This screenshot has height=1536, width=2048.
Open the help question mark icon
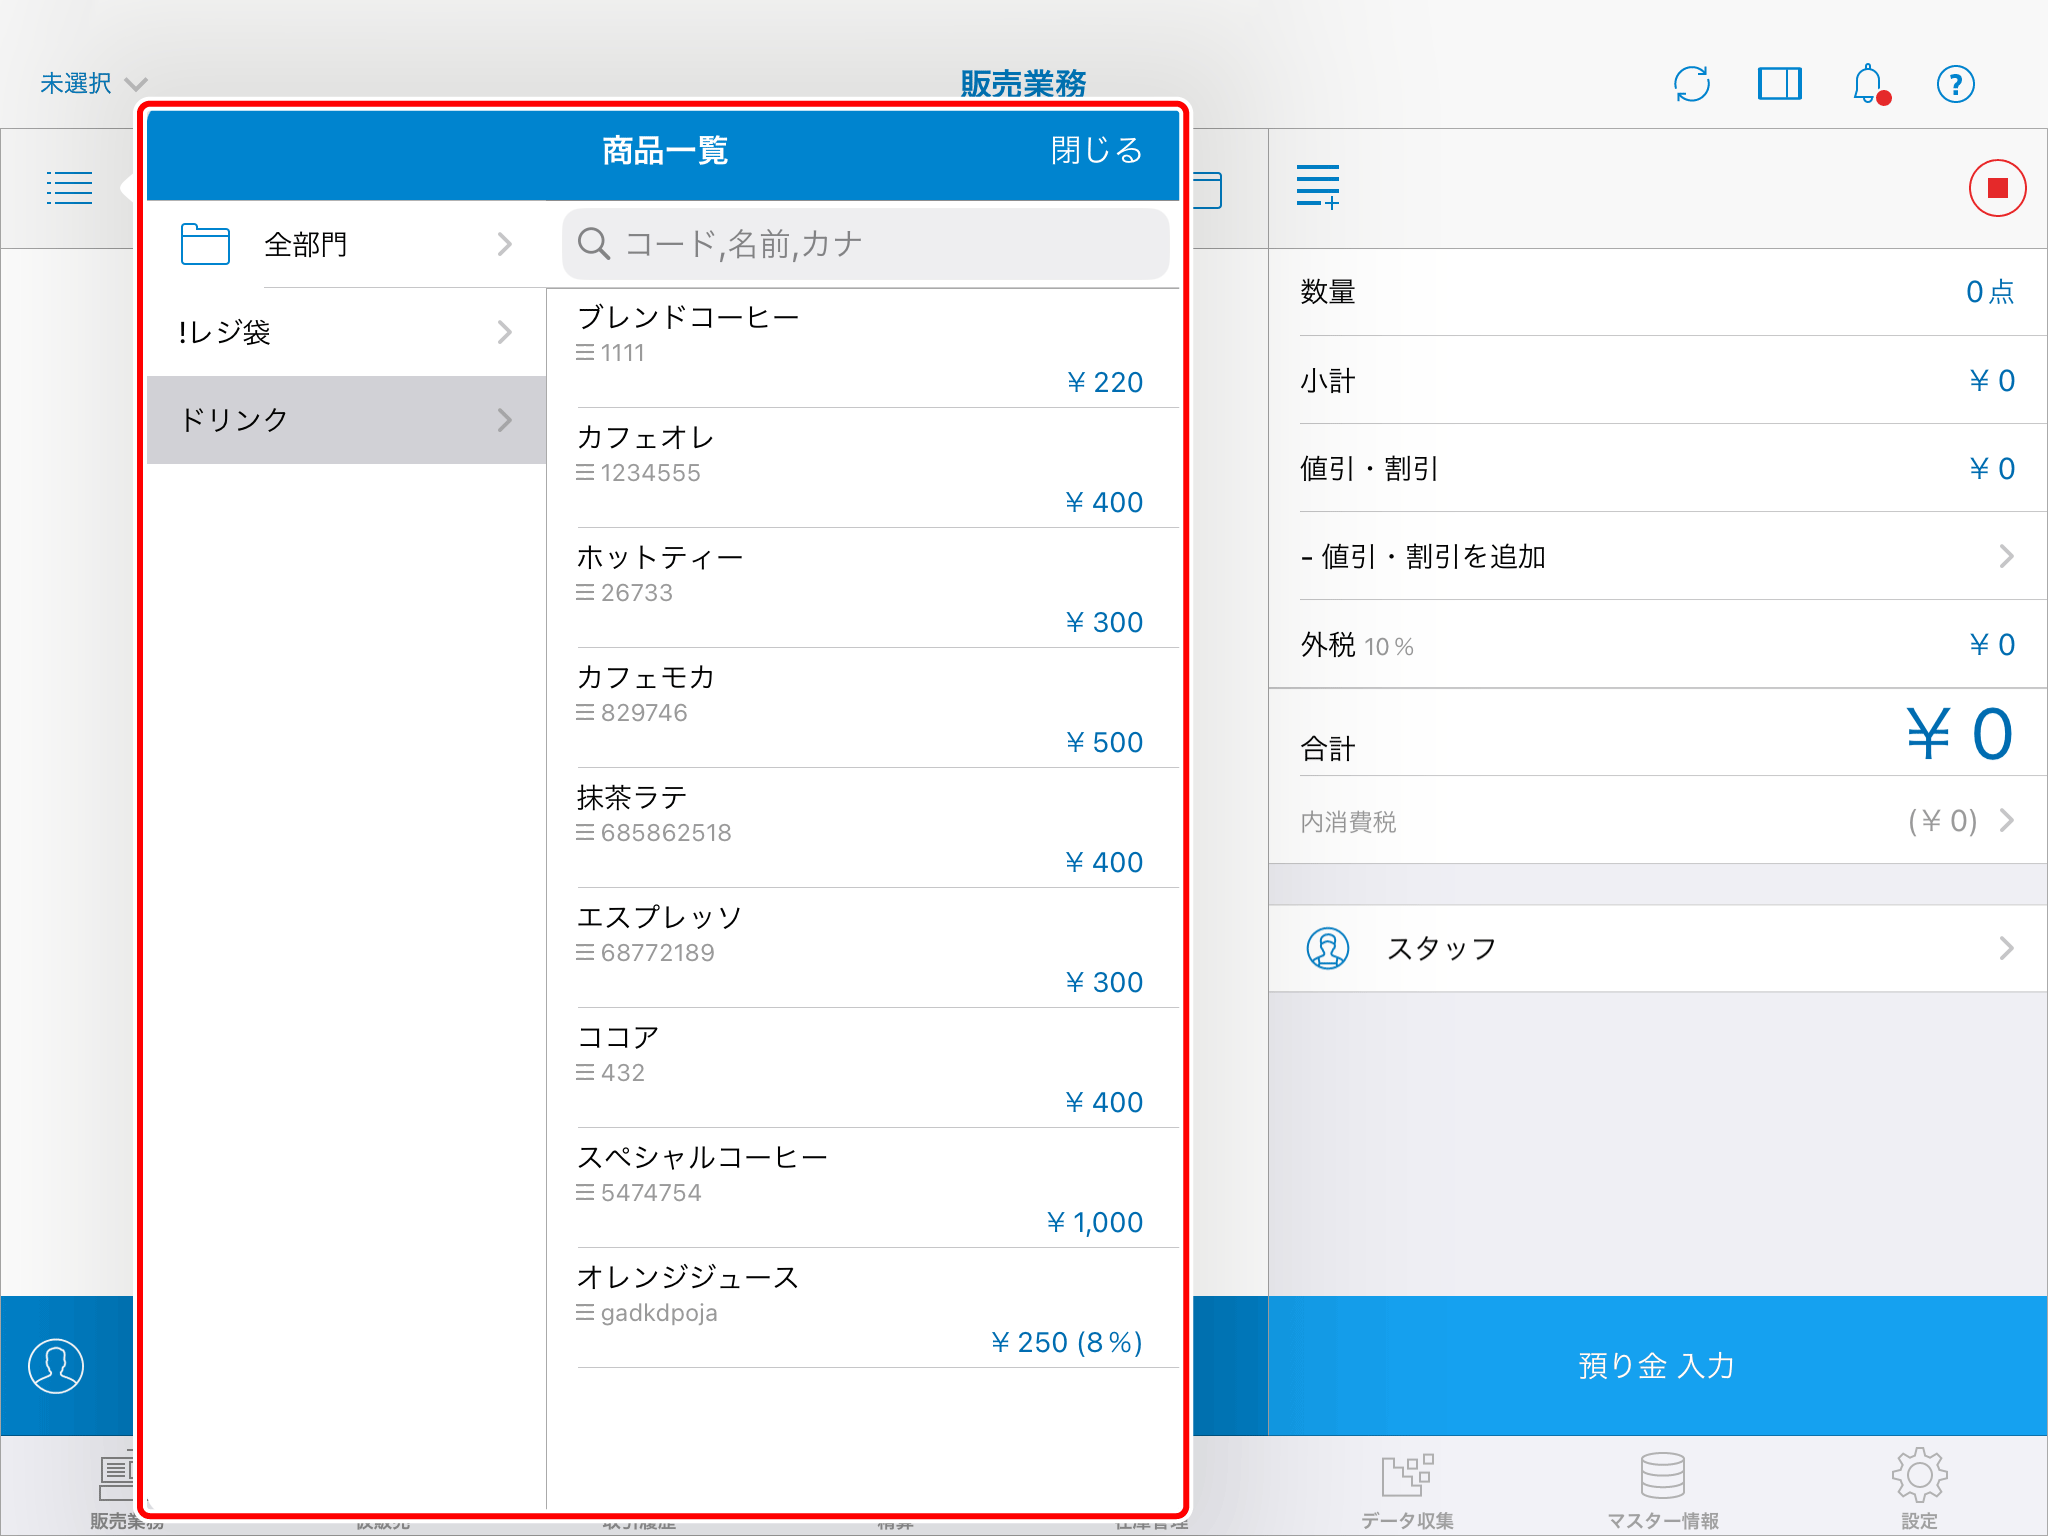(x=1955, y=84)
